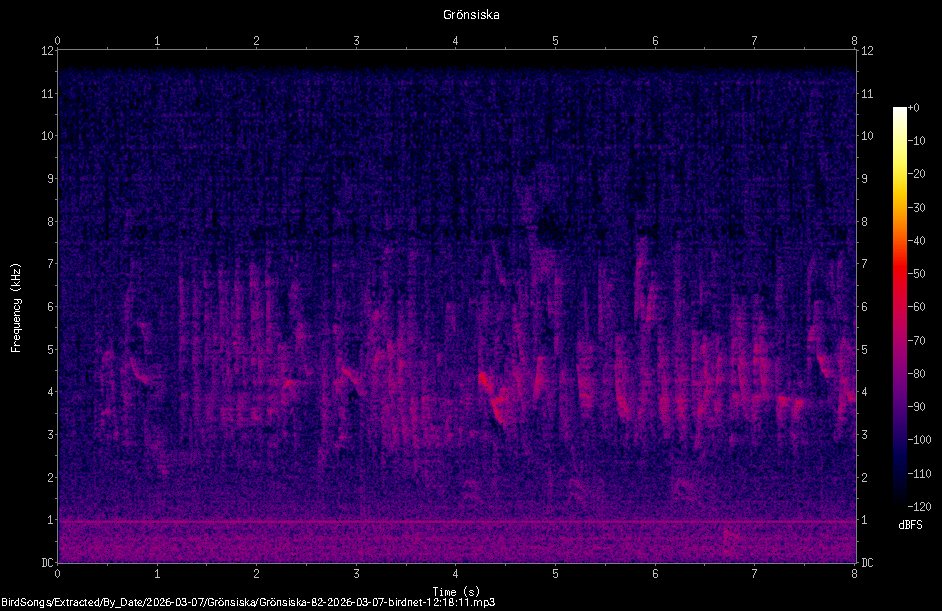Click the 5 kHz label on the left axis
Image resolution: width=942 pixels, height=611 pixels.
(50, 349)
